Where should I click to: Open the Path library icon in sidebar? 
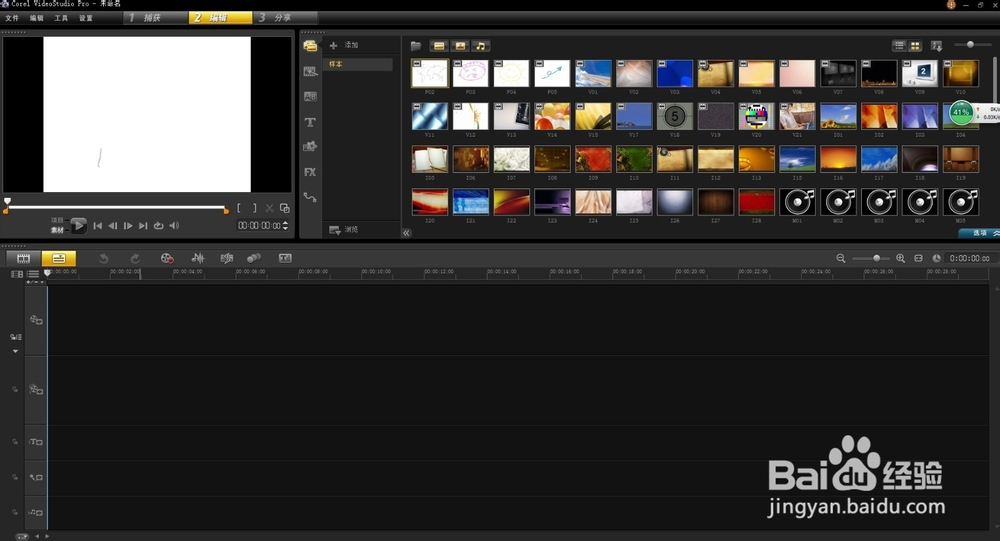(310, 197)
